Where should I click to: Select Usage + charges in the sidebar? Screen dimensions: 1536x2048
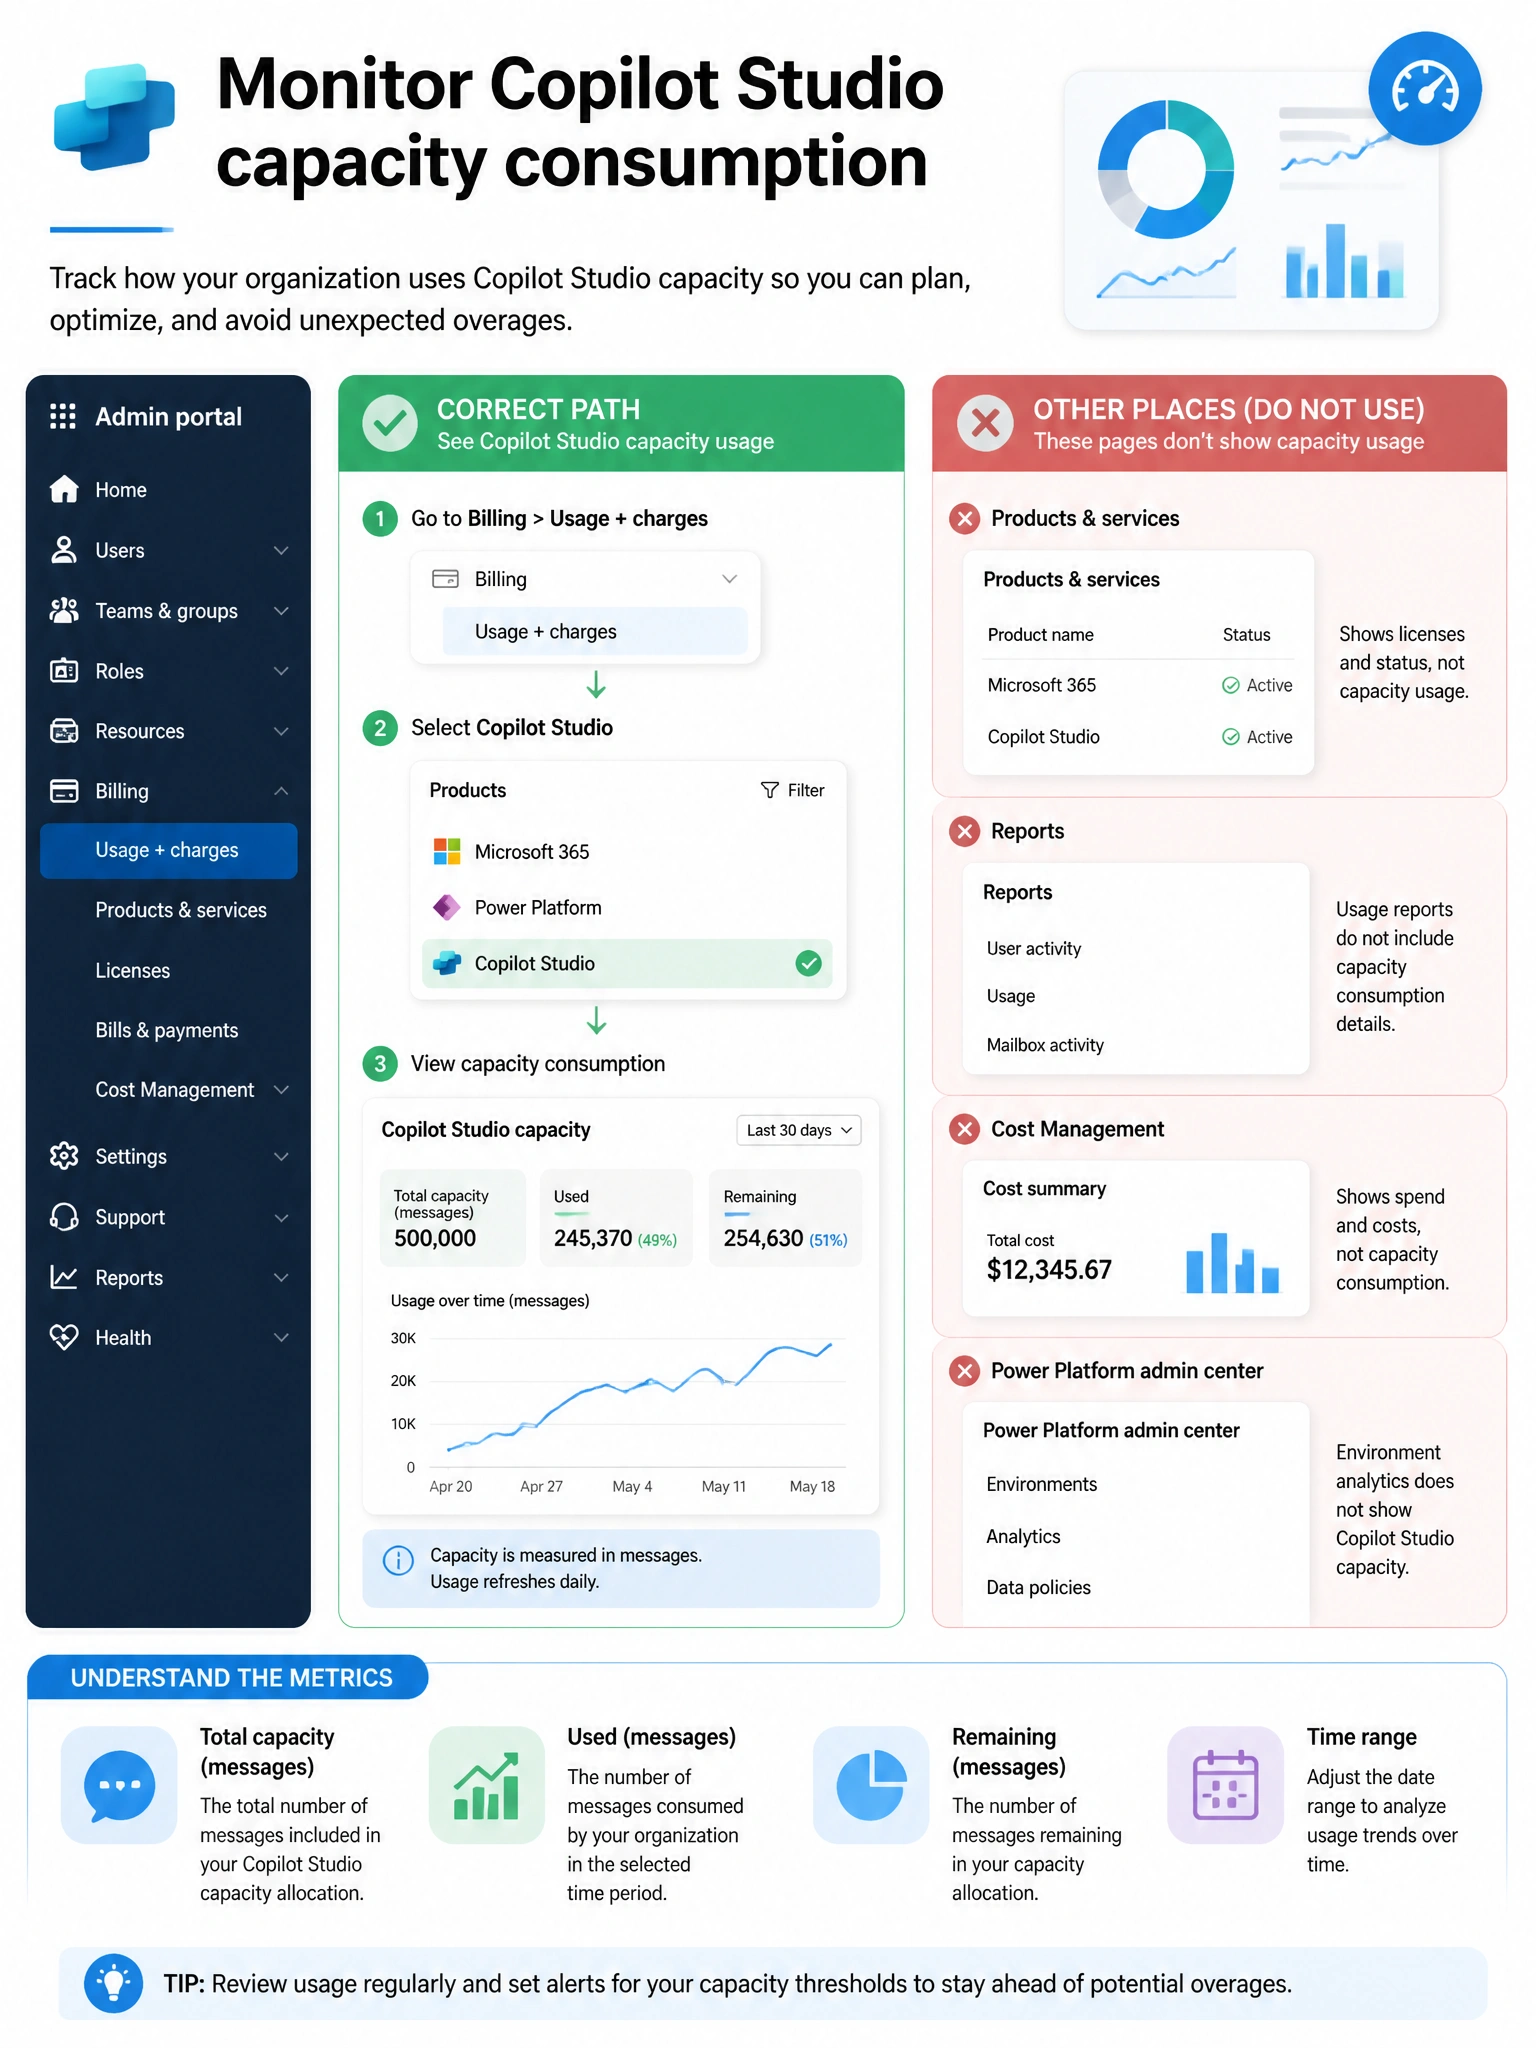(x=168, y=850)
